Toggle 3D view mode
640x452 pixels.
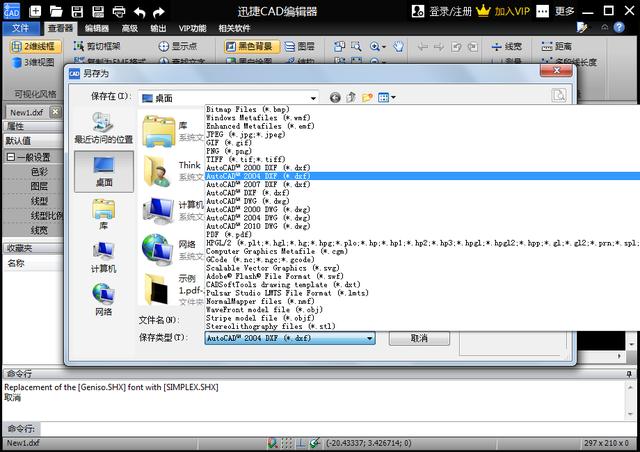click(33, 62)
